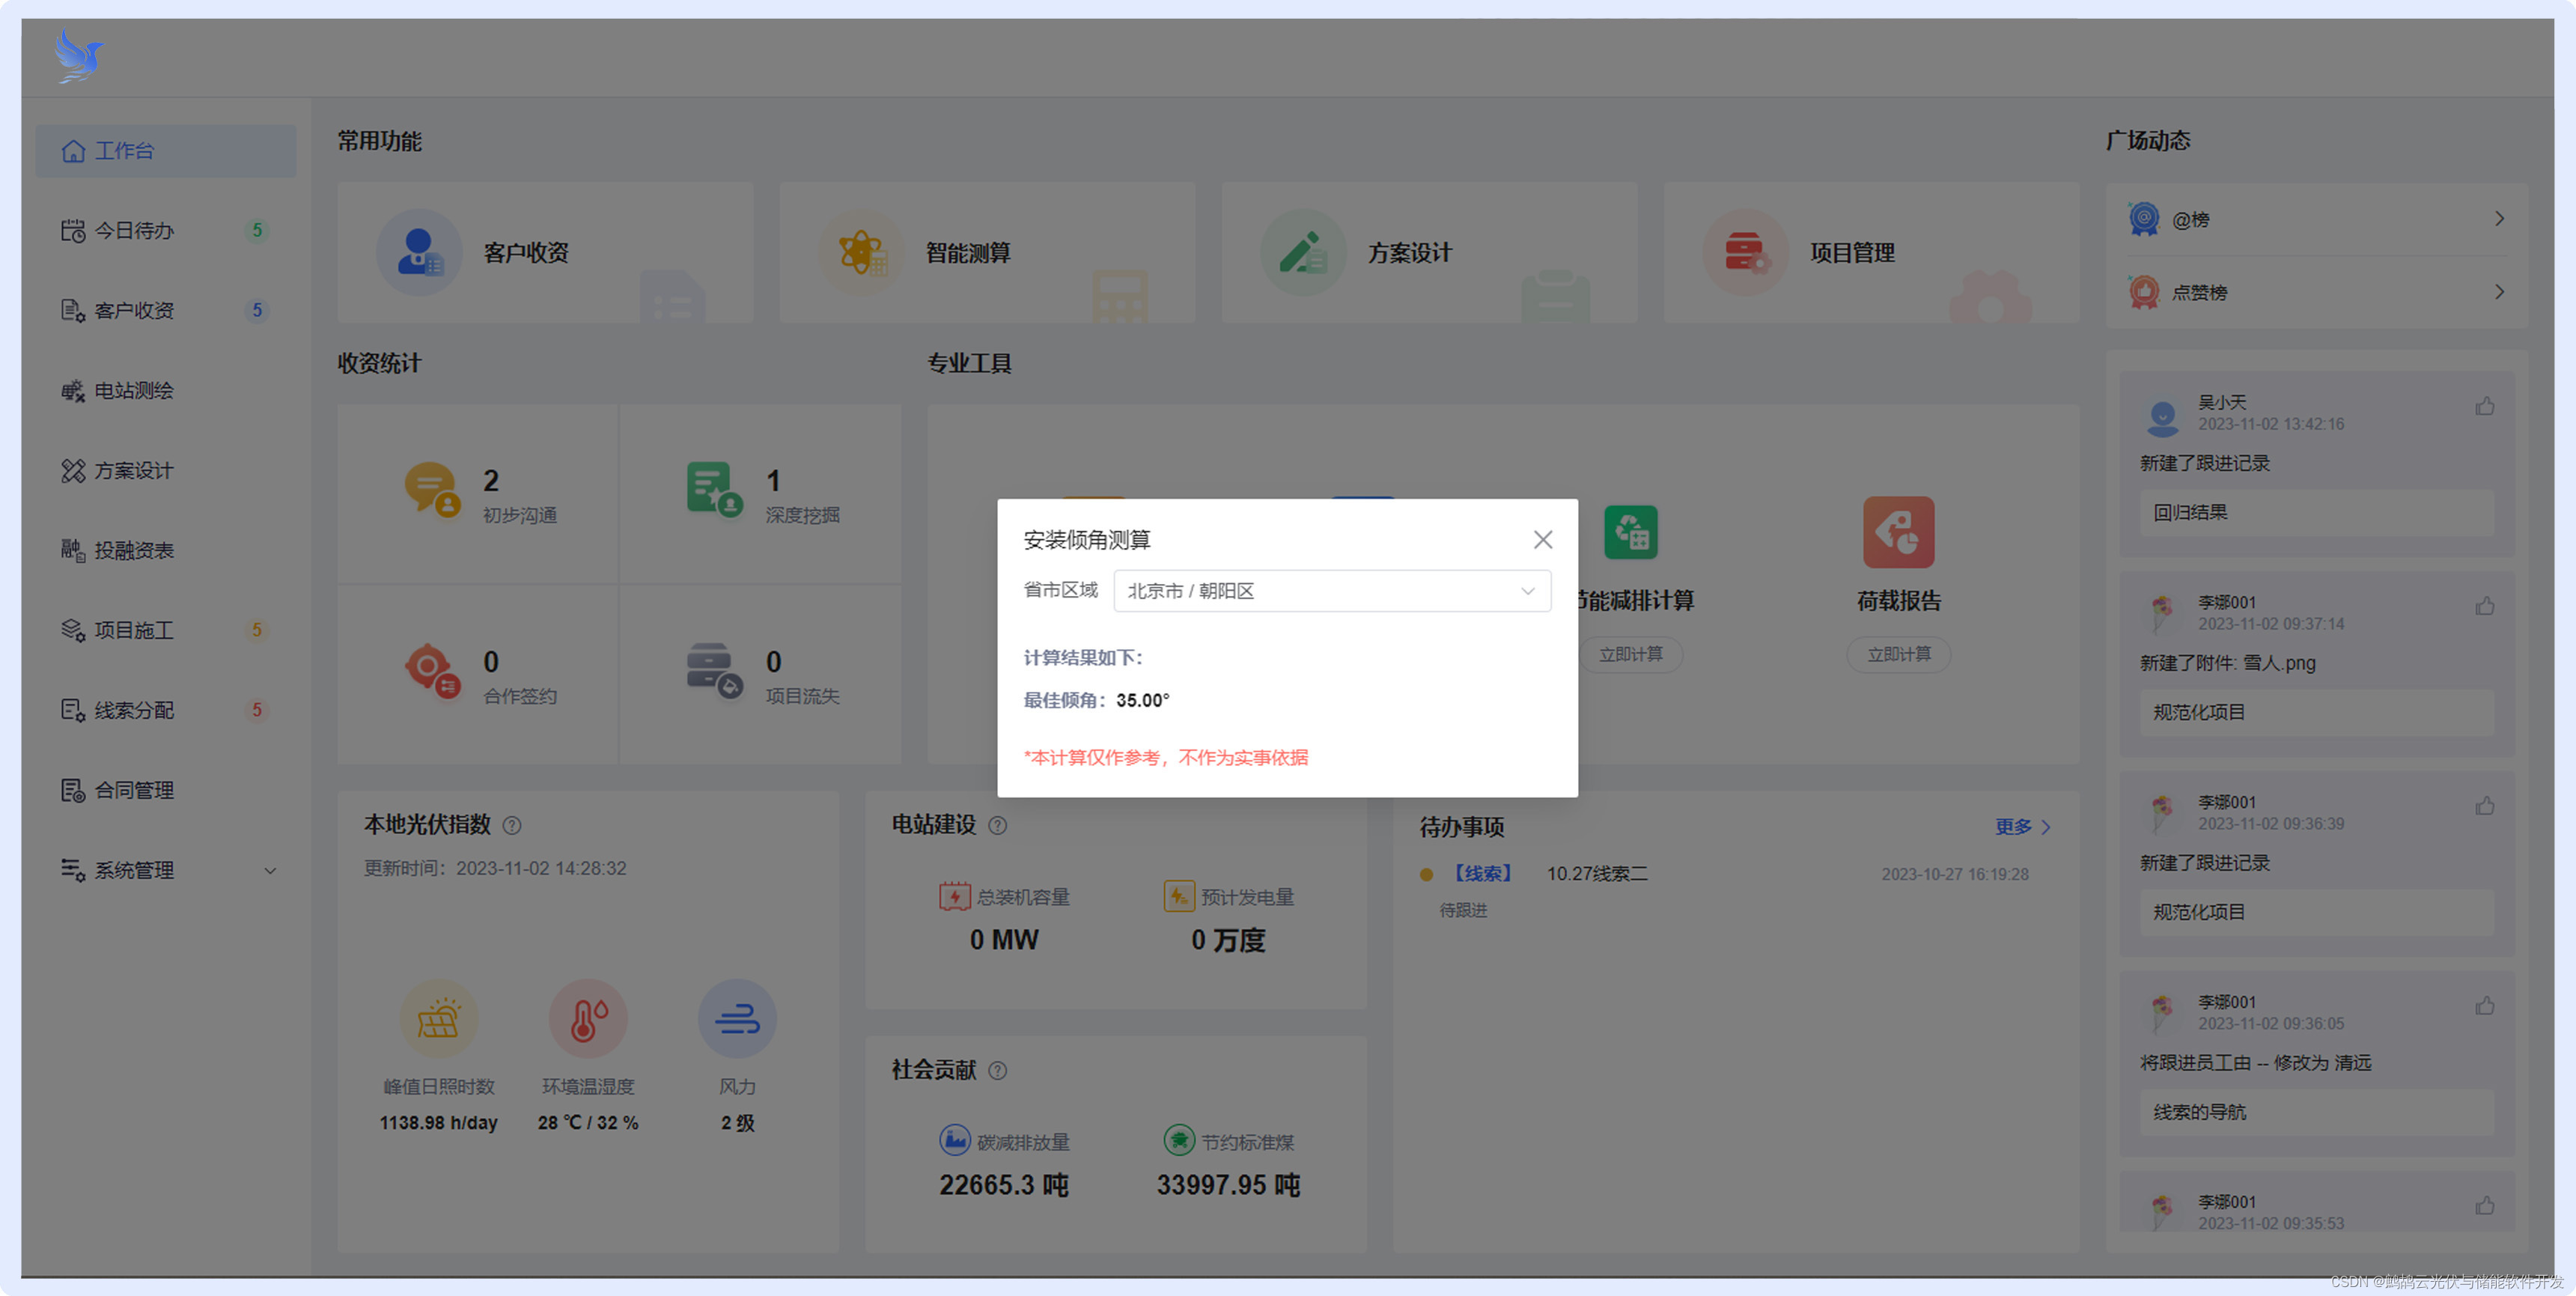Click the 风力 wind icon

coord(737,1019)
